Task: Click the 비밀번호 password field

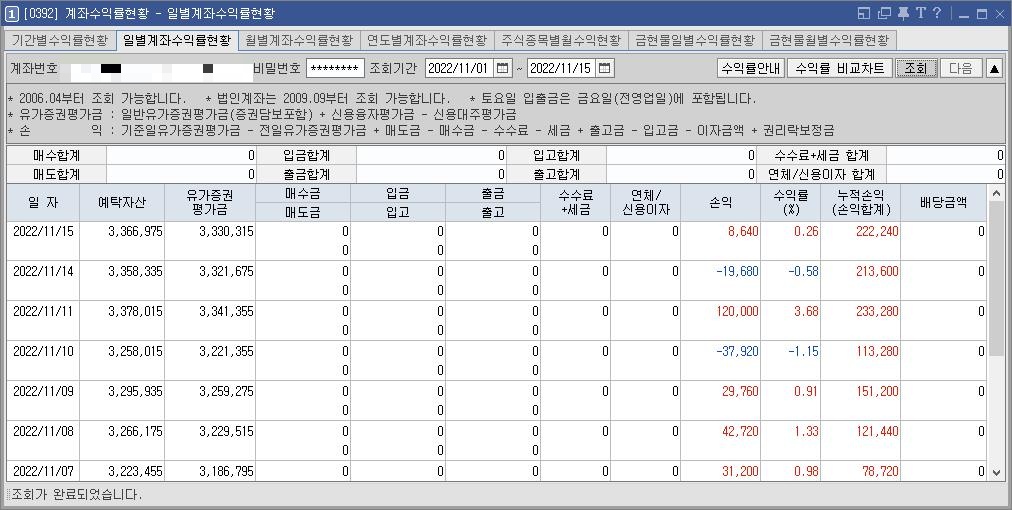Action: pyautogui.click(x=335, y=68)
